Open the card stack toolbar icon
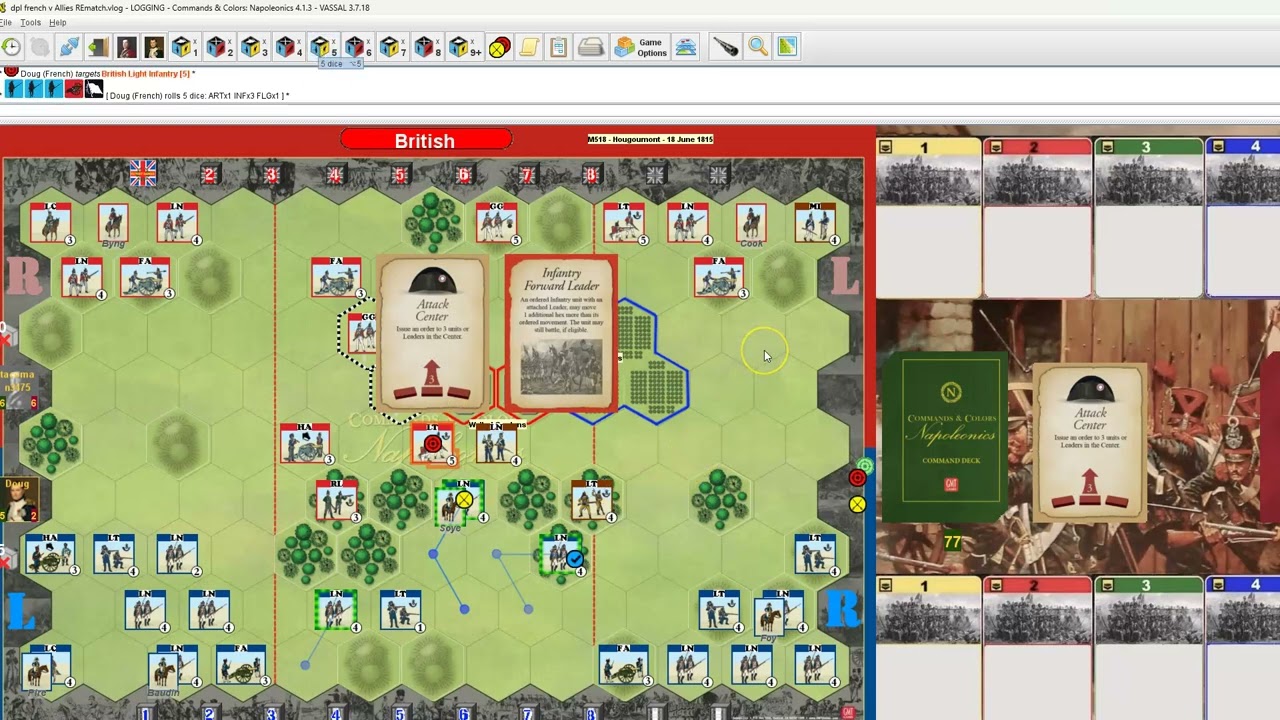1280x720 pixels. (591, 47)
